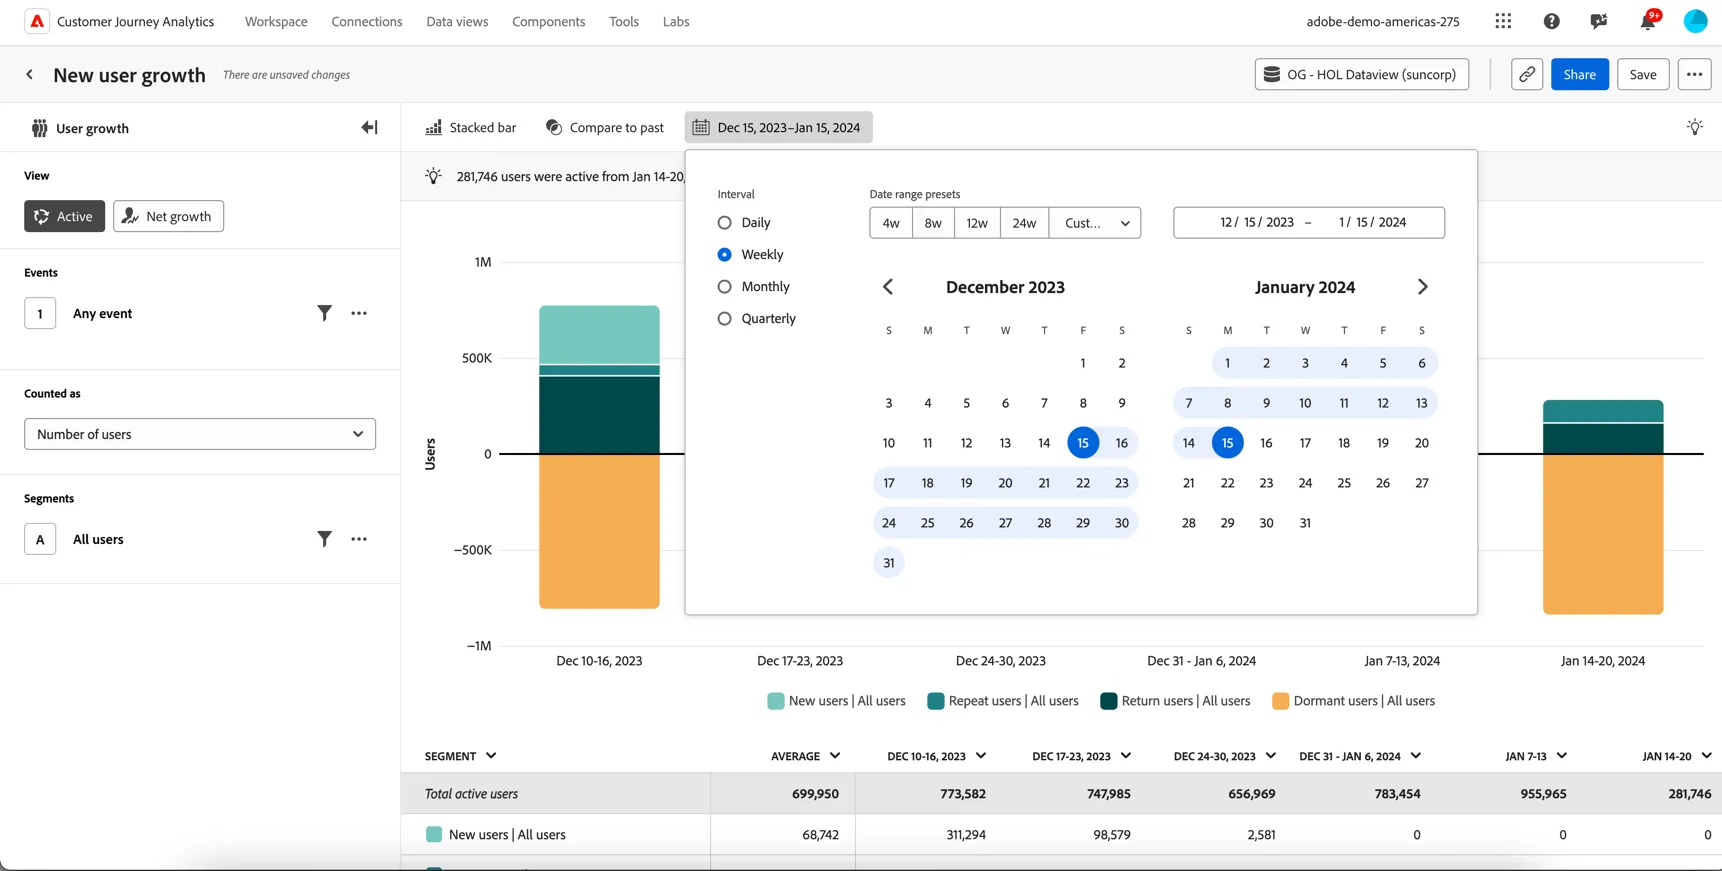Copy the link with the chain icon
Image resolution: width=1722 pixels, height=871 pixels.
(1526, 74)
